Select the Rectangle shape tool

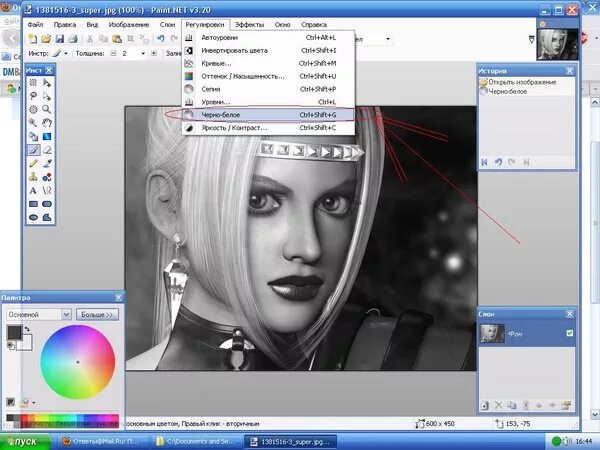(x=34, y=204)
